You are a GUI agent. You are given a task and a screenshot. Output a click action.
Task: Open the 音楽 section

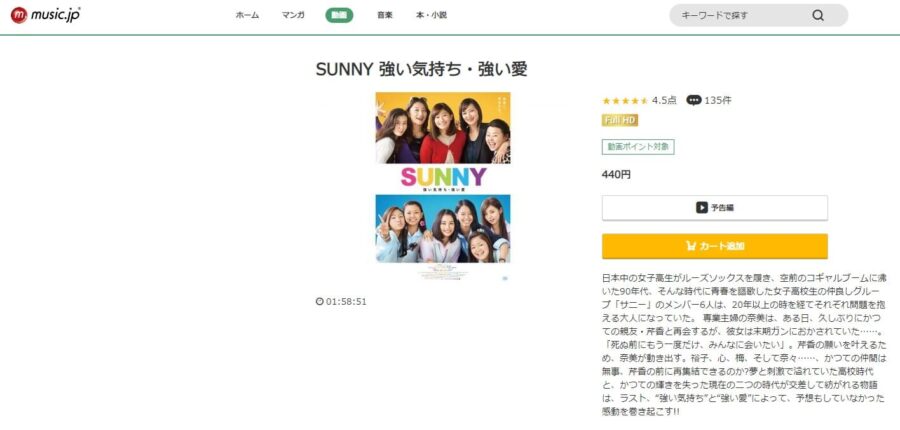(385, 16)
